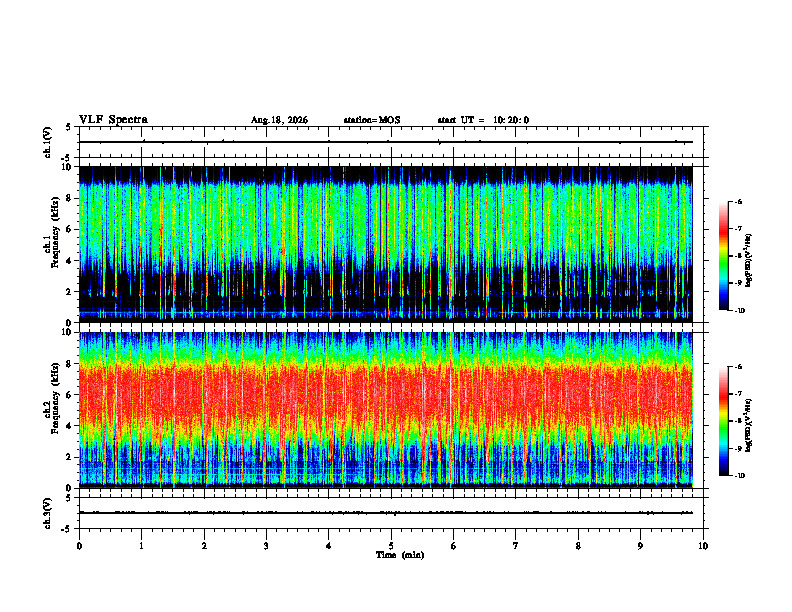792x612 pixels.
Task: Click the "5" tick of ch.1(V) axis
Action: (x=68, y=128)
